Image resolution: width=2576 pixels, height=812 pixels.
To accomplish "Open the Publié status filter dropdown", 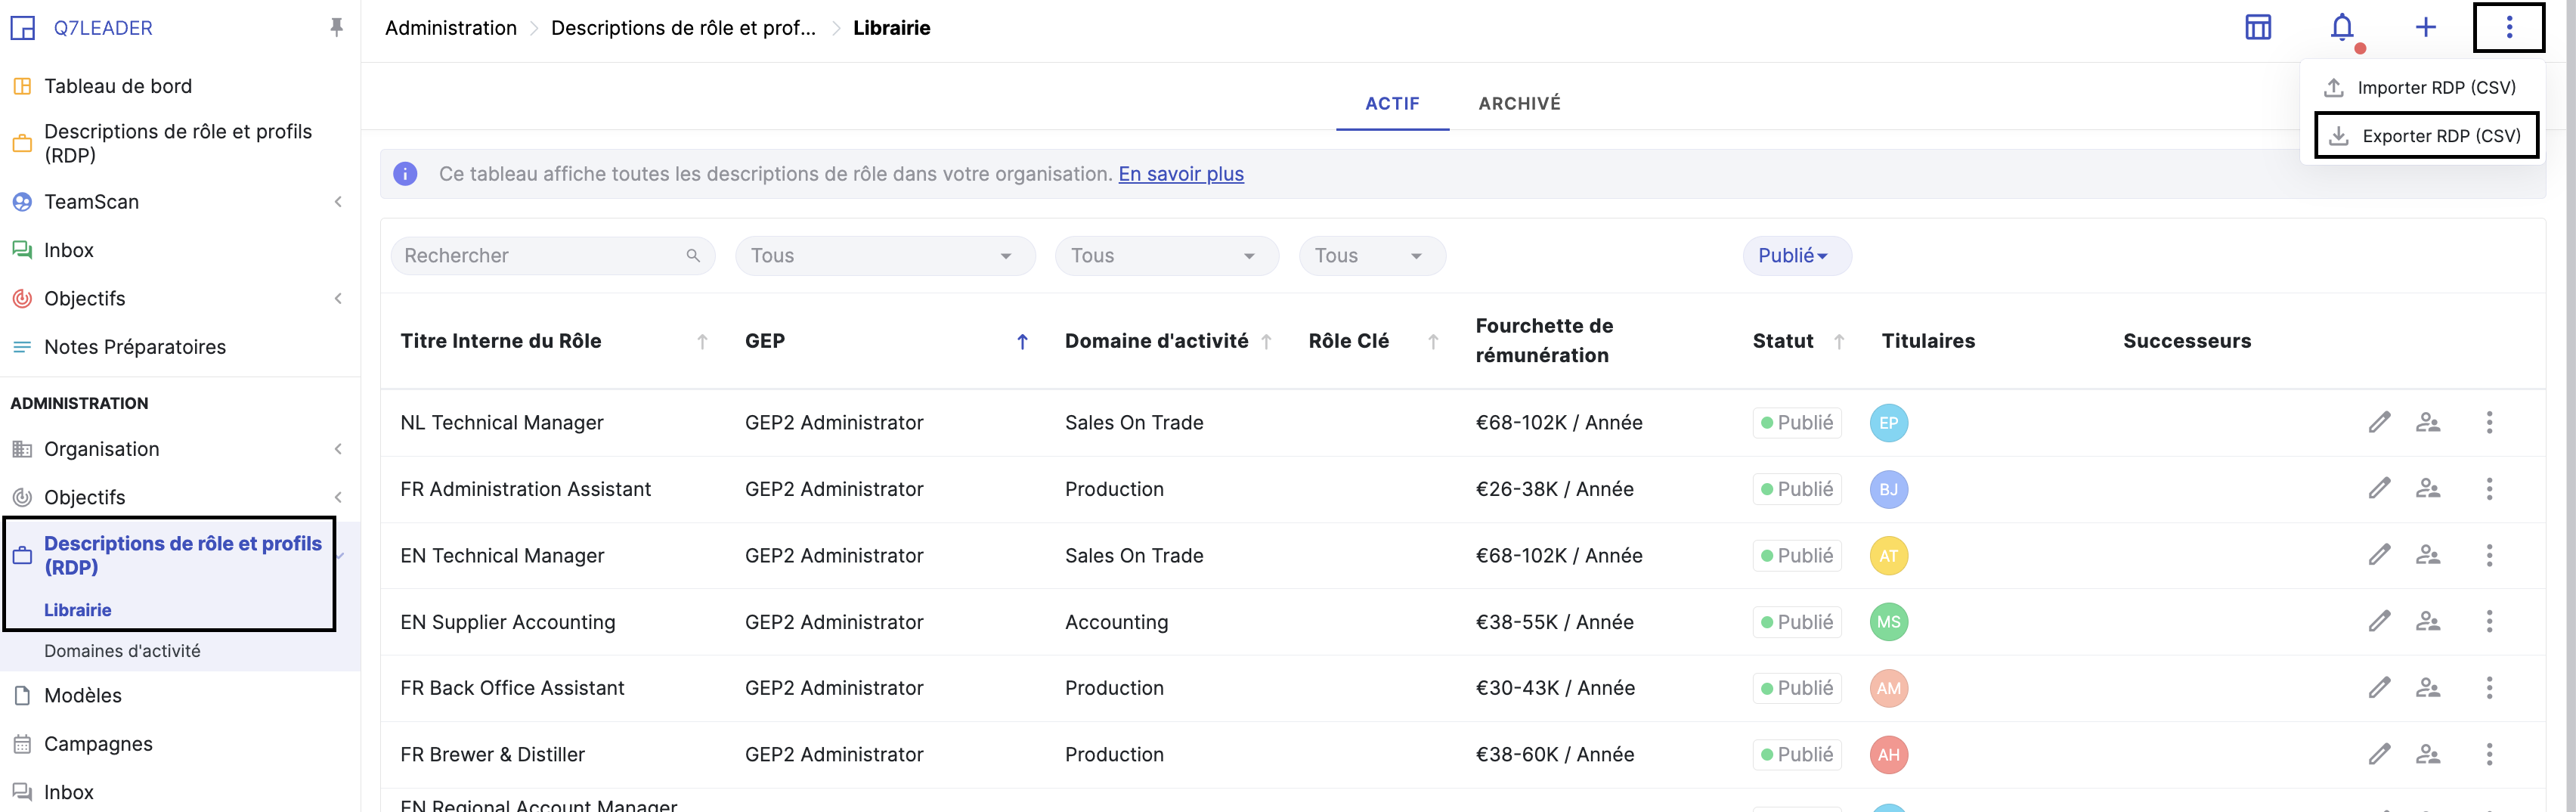I will click(1795, 256).
